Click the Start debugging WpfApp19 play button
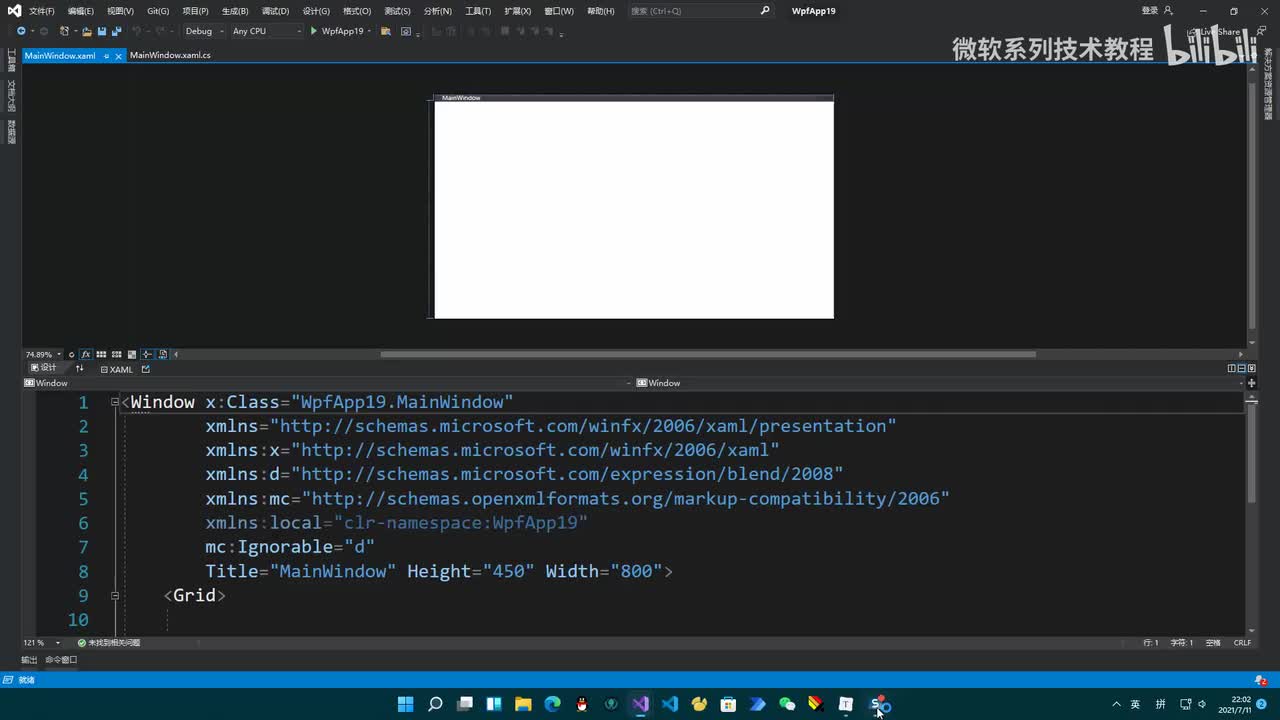 314,31
